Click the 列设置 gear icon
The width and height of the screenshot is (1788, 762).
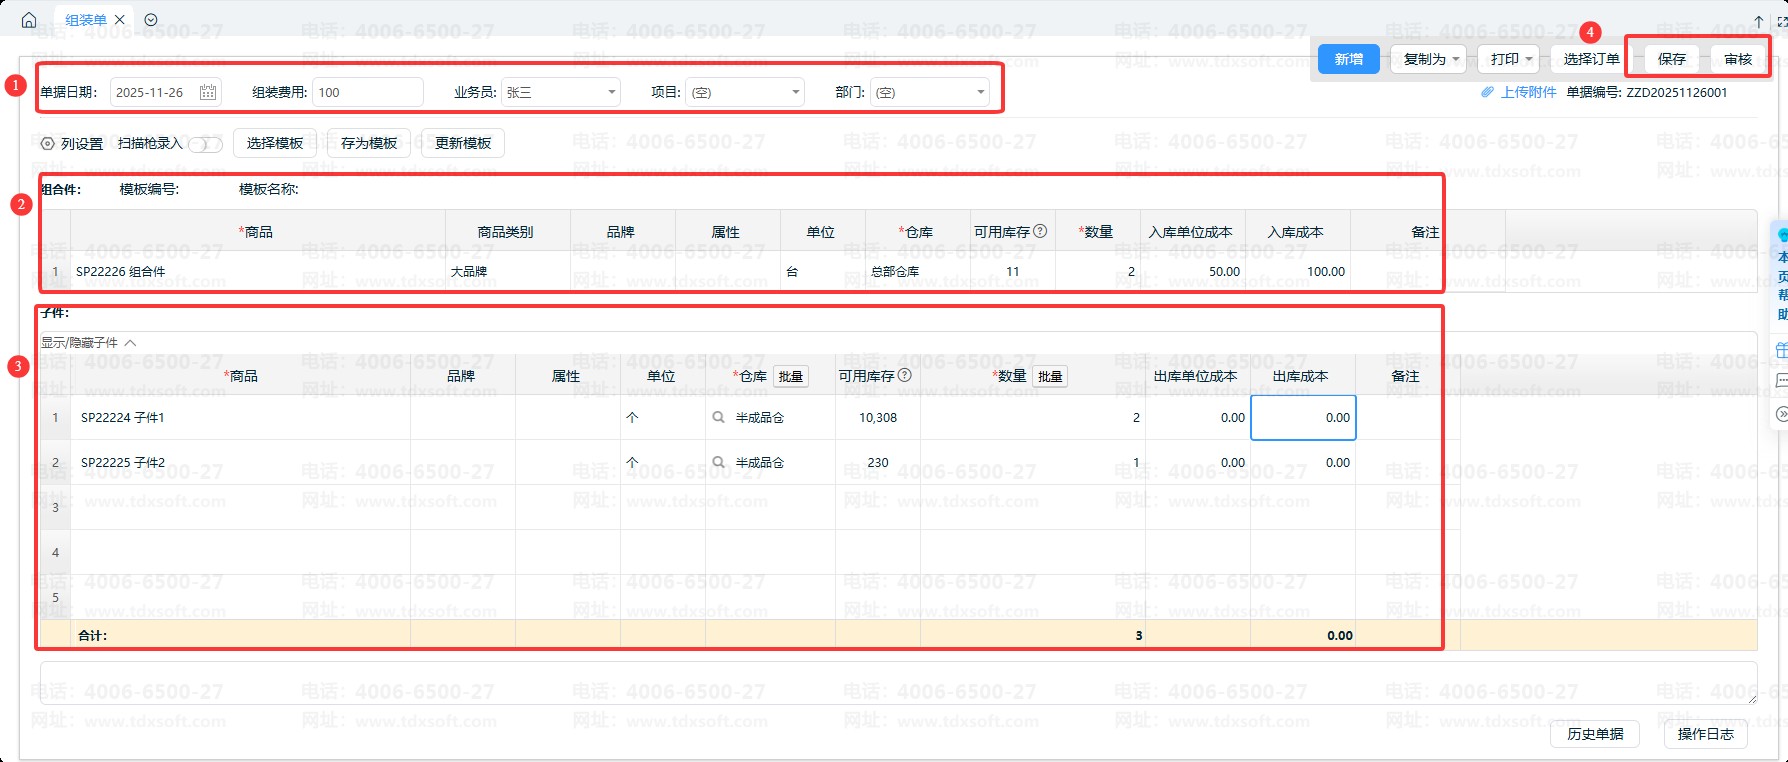click(x=47, y=144)
